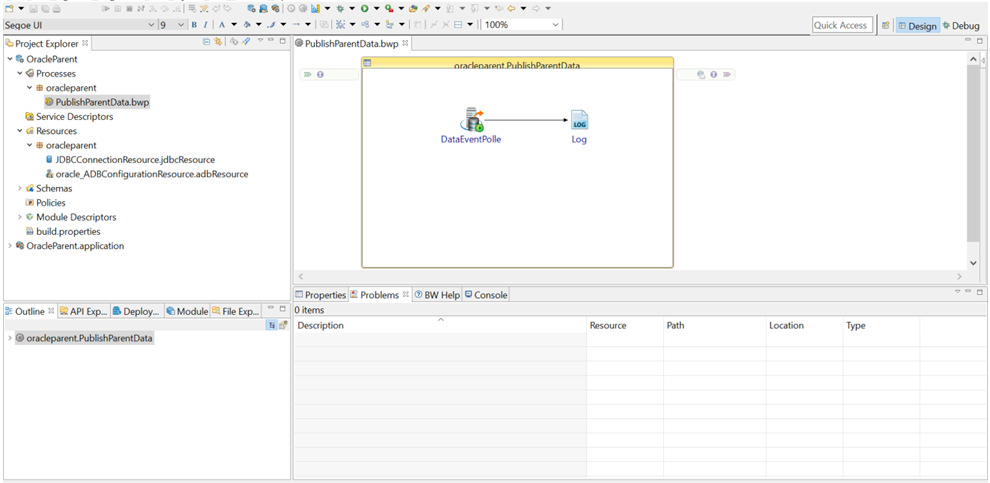990x483 pixels.
Task: Click the Run green play toolbar icon
Action: (364, 8)
